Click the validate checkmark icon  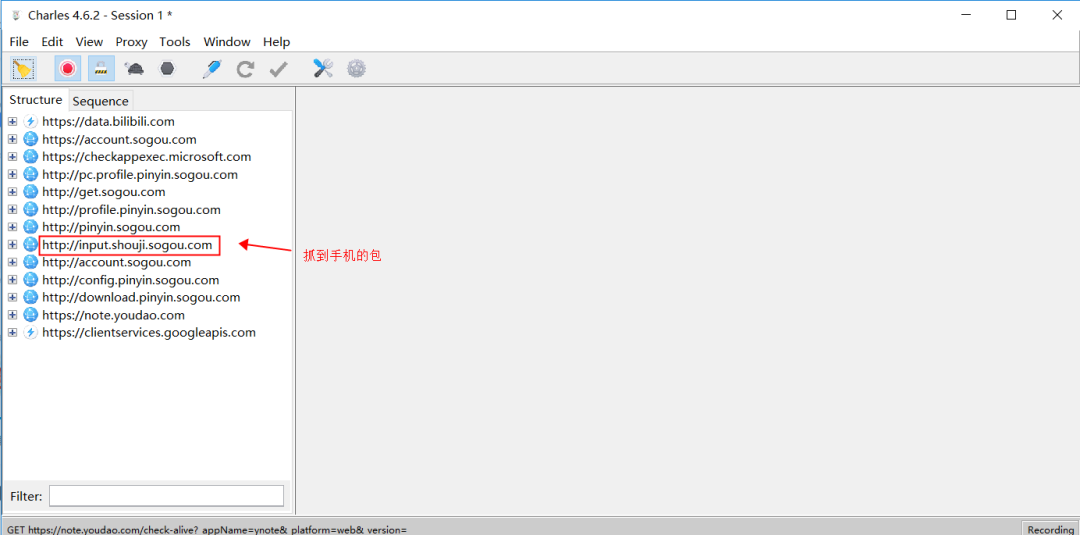coord(278,69)
